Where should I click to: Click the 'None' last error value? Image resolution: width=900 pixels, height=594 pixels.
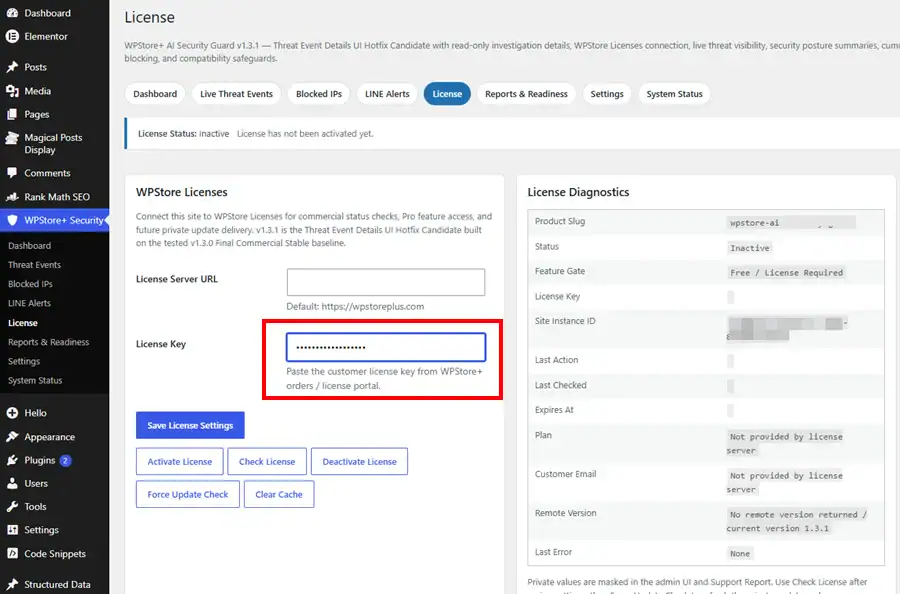[x=740, y=553]
